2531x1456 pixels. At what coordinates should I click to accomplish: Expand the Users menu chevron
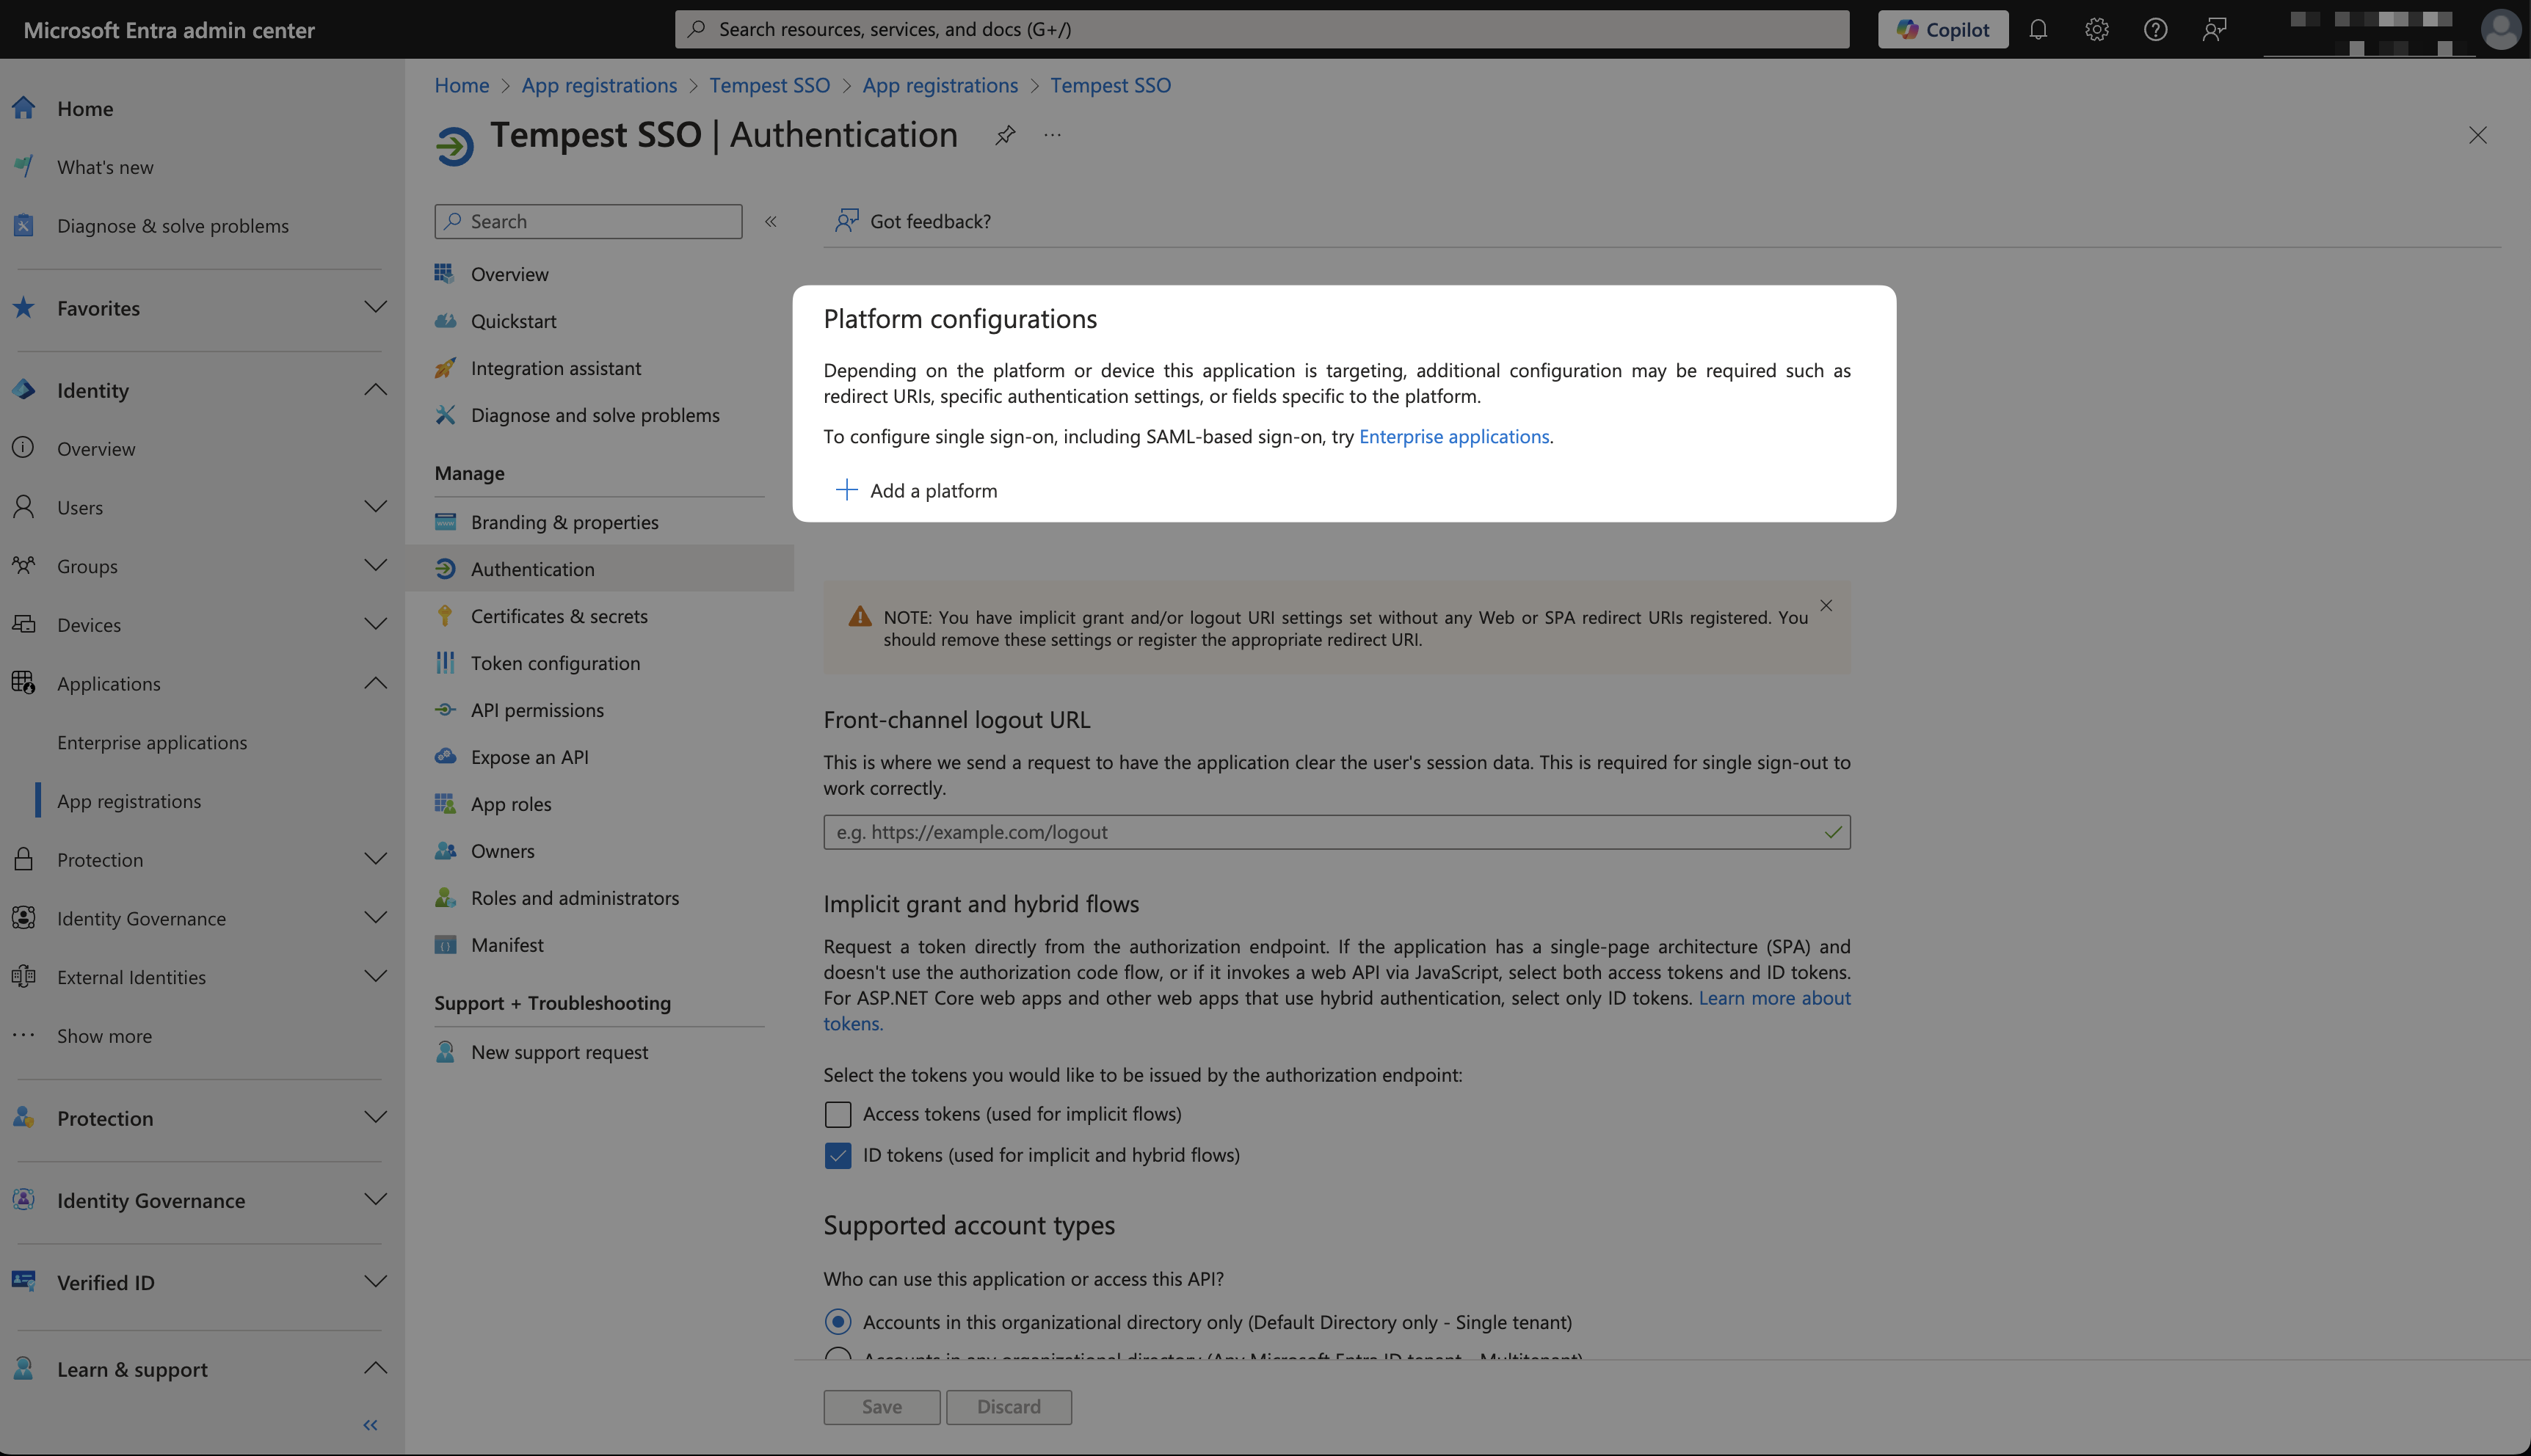[x=375, y=507]
